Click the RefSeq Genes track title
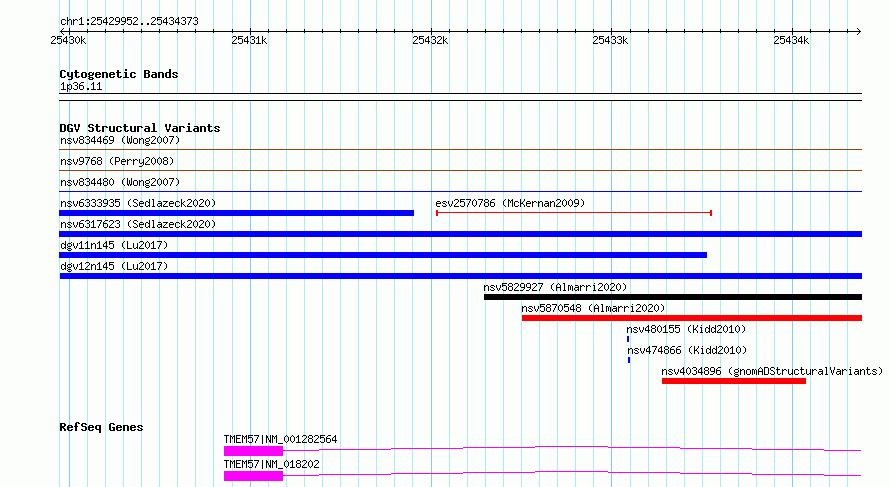This screenshot has width=890, height=487. 101,427
